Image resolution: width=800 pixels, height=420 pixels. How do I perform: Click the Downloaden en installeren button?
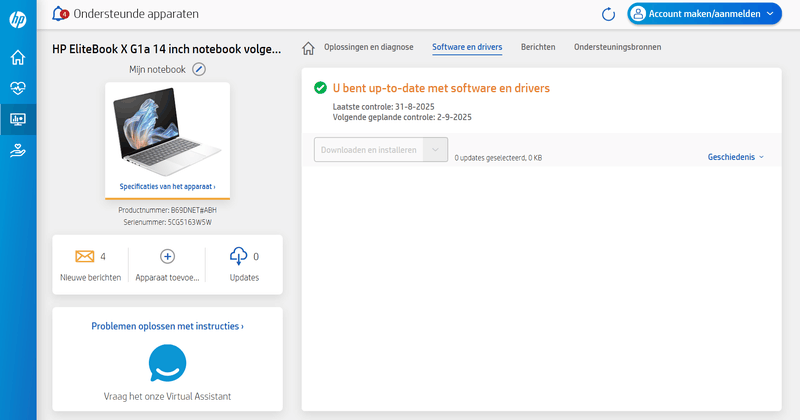368,150
